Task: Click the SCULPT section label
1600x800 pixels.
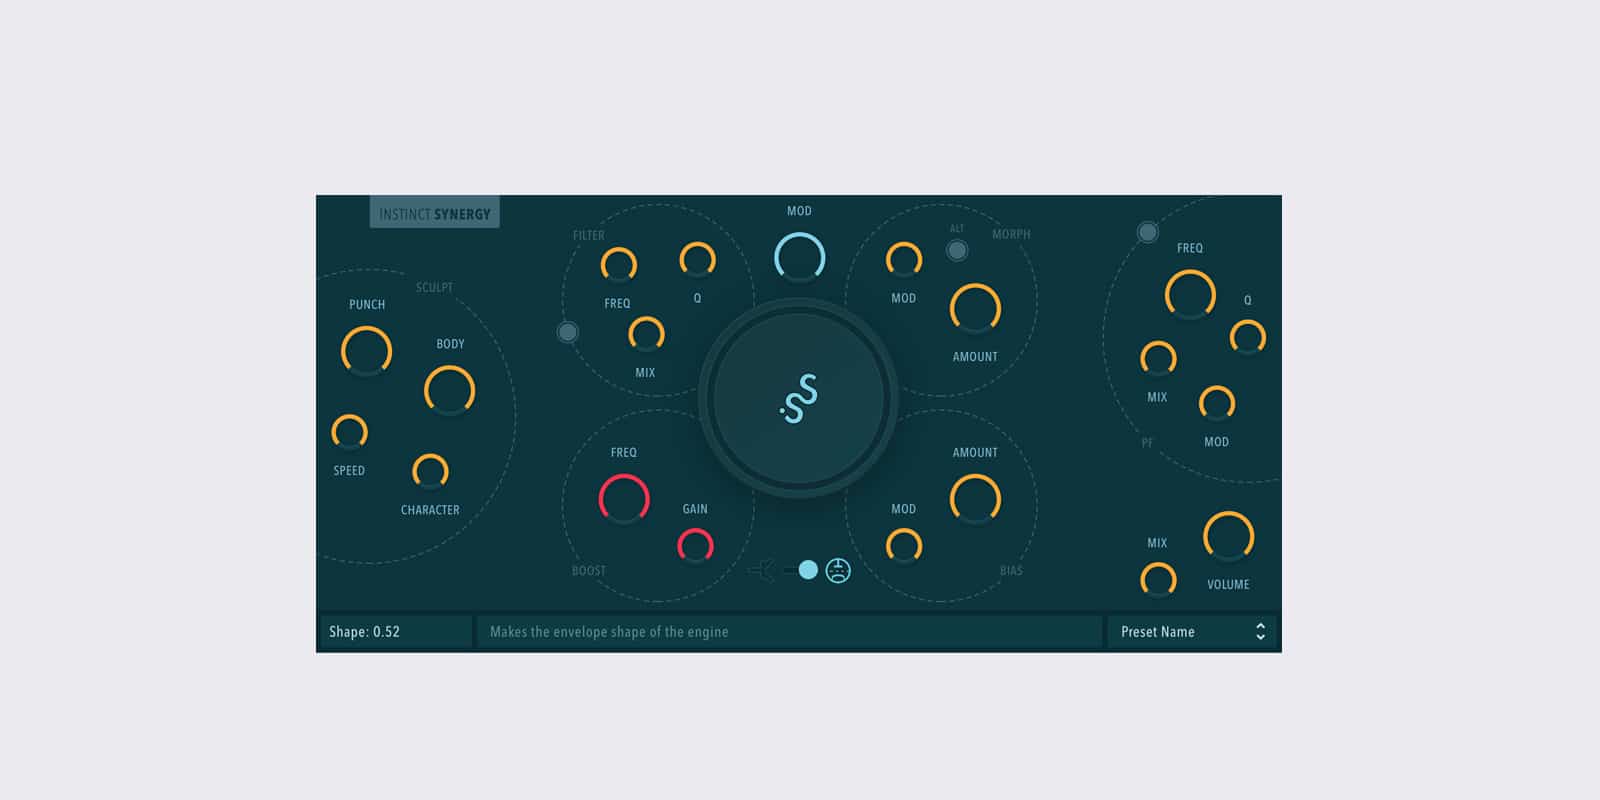Action: point(434,288)
